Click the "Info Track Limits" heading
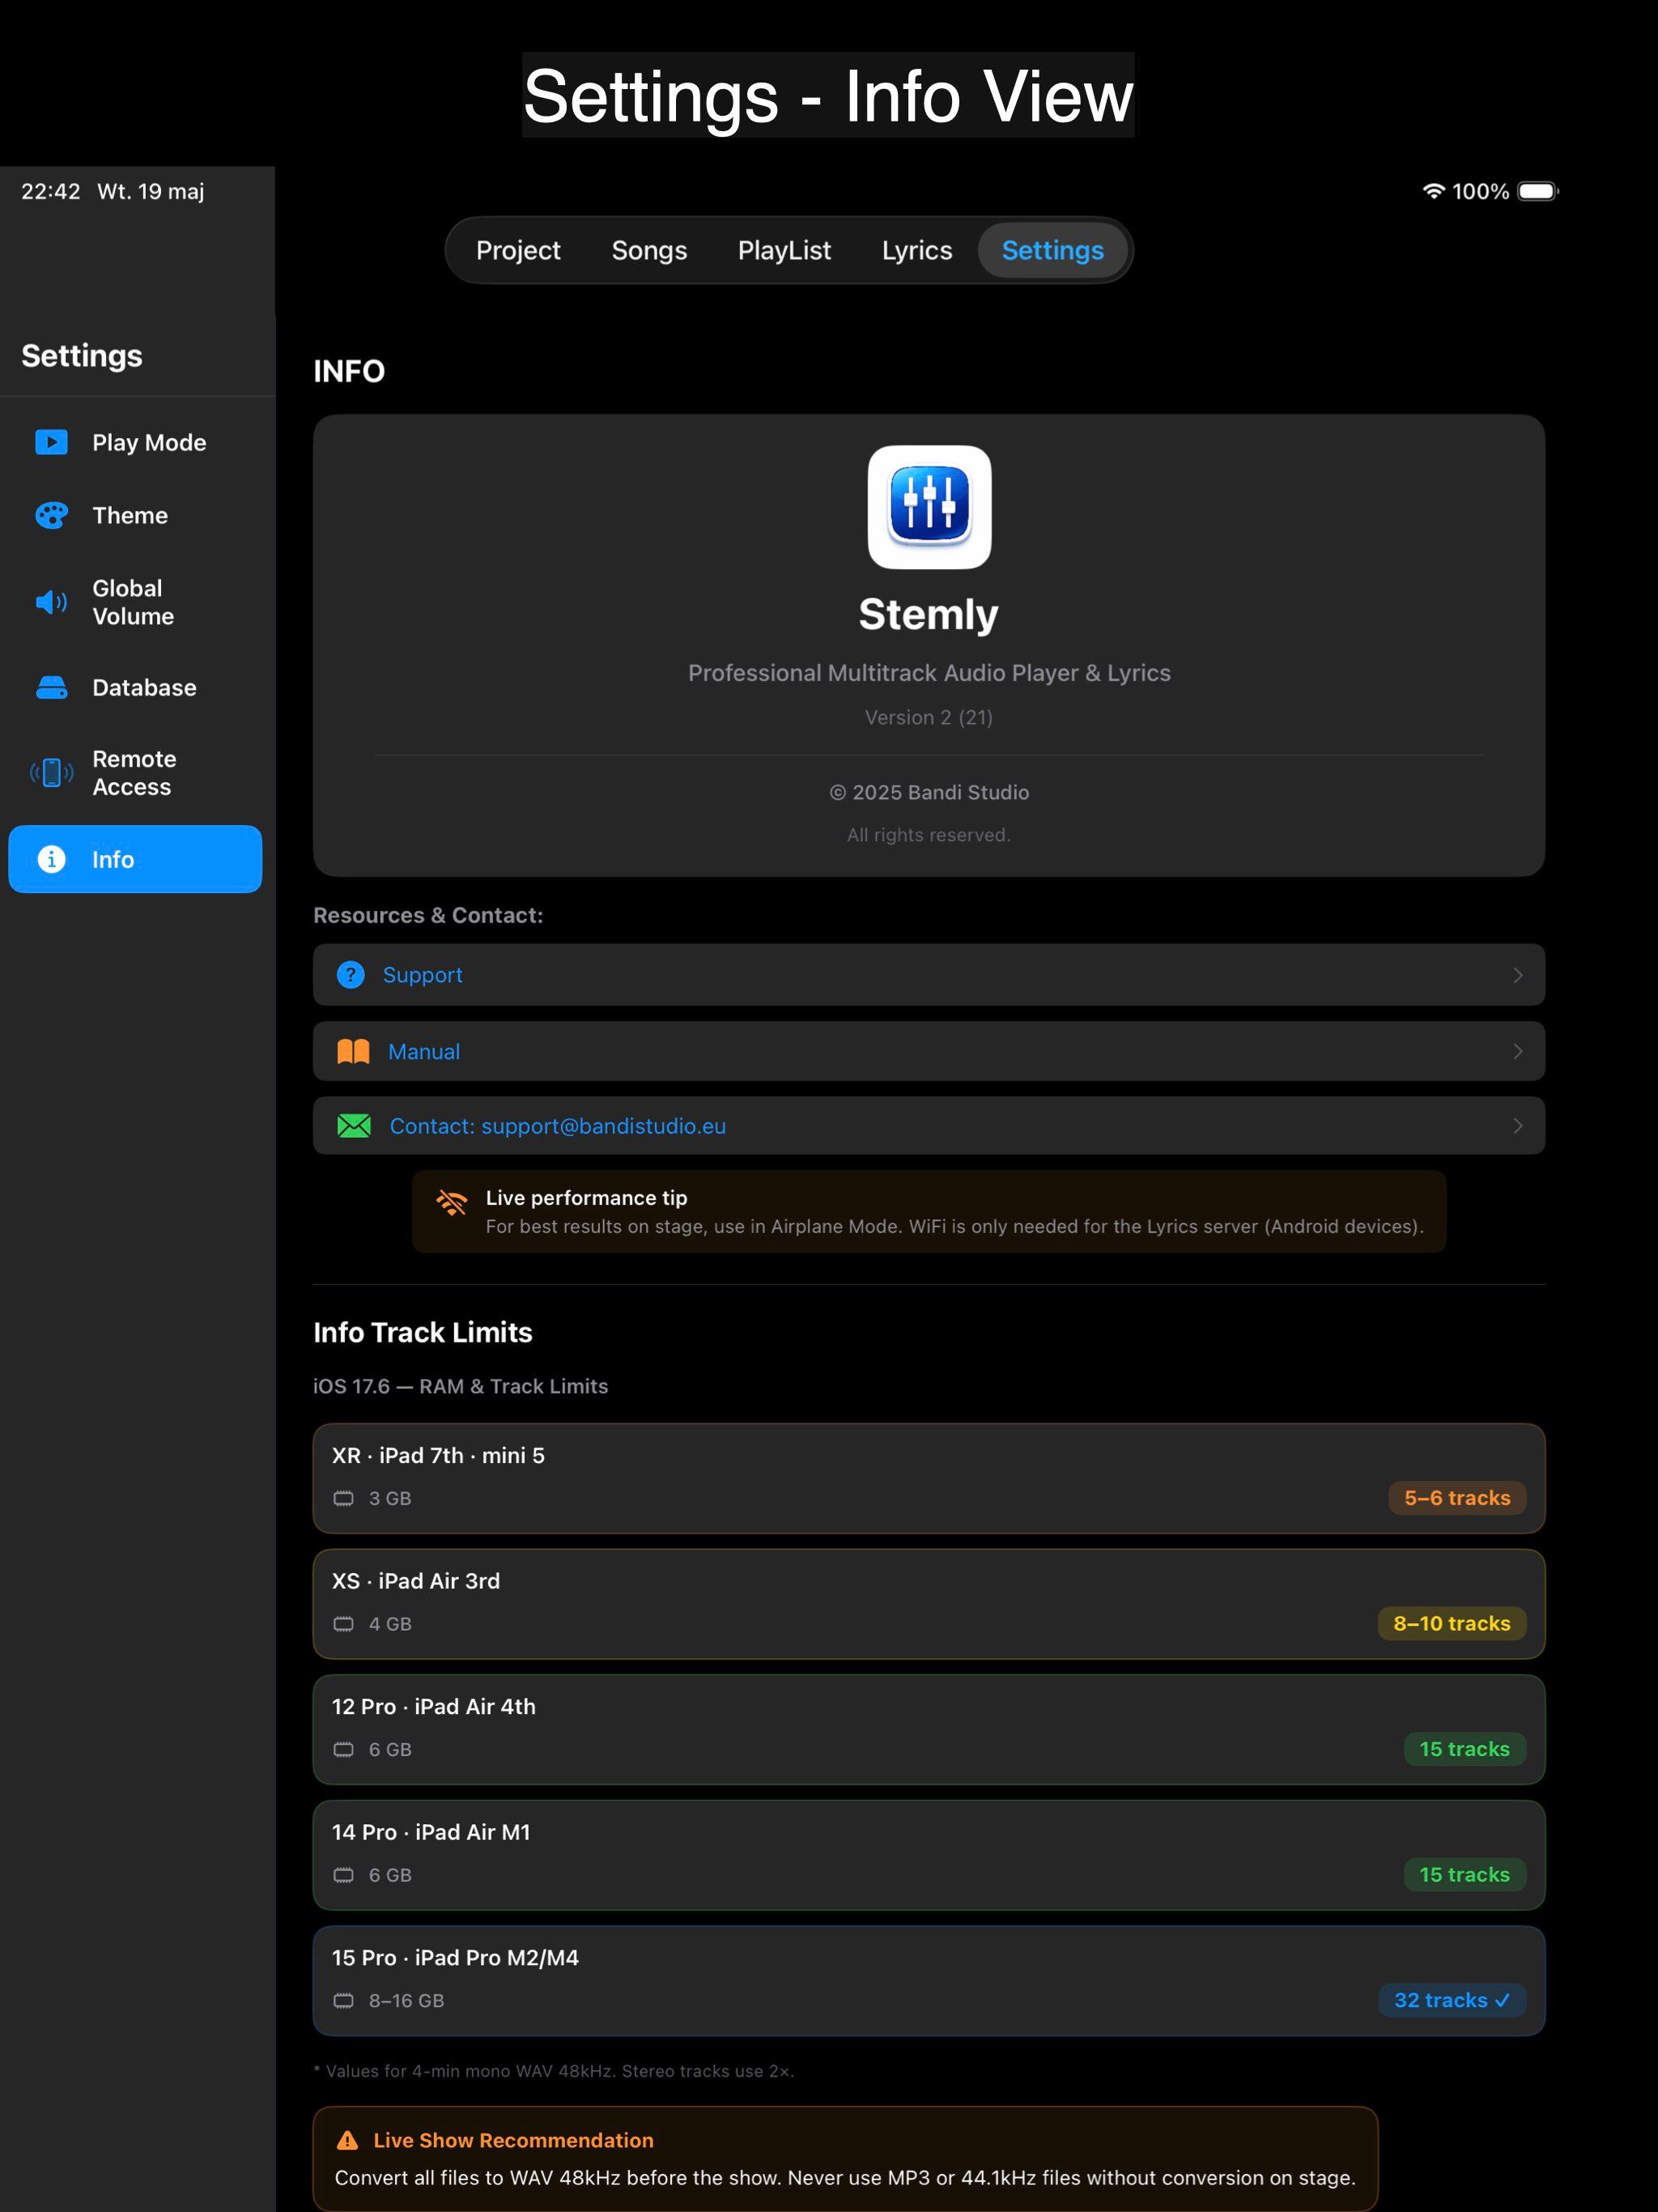The image size is (1658, 2212). coord(423,1332)
